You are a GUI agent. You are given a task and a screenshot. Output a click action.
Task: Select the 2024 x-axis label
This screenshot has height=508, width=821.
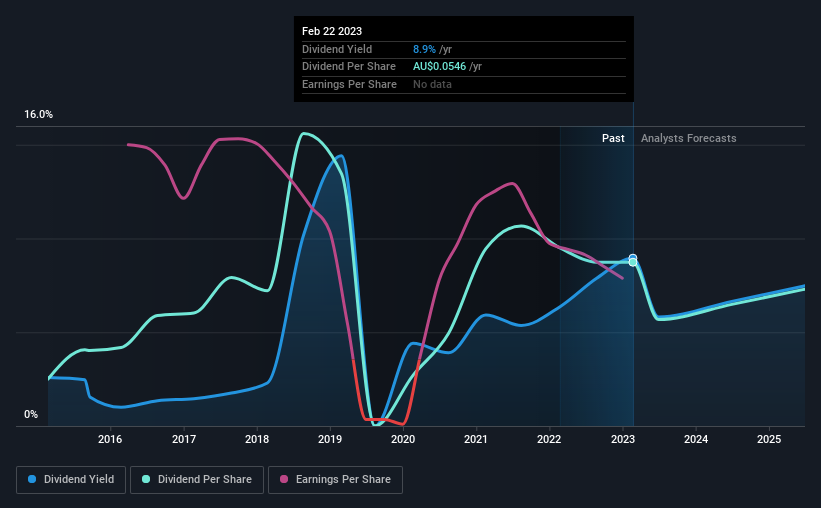coord(696,439)
